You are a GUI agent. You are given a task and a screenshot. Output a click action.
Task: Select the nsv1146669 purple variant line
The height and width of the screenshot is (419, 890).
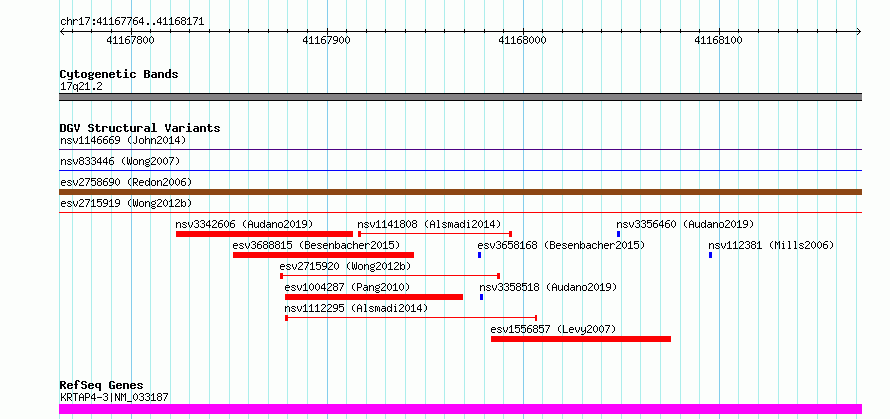coord(460,150)
